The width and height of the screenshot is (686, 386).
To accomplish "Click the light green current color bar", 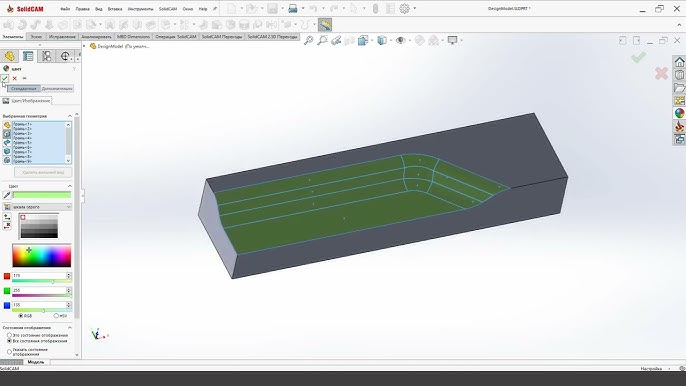I will pos(42,195).
